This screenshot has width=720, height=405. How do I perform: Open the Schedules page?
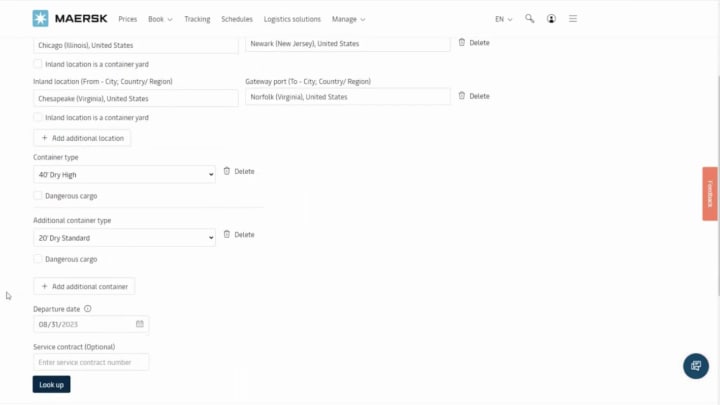click(237, 19)
